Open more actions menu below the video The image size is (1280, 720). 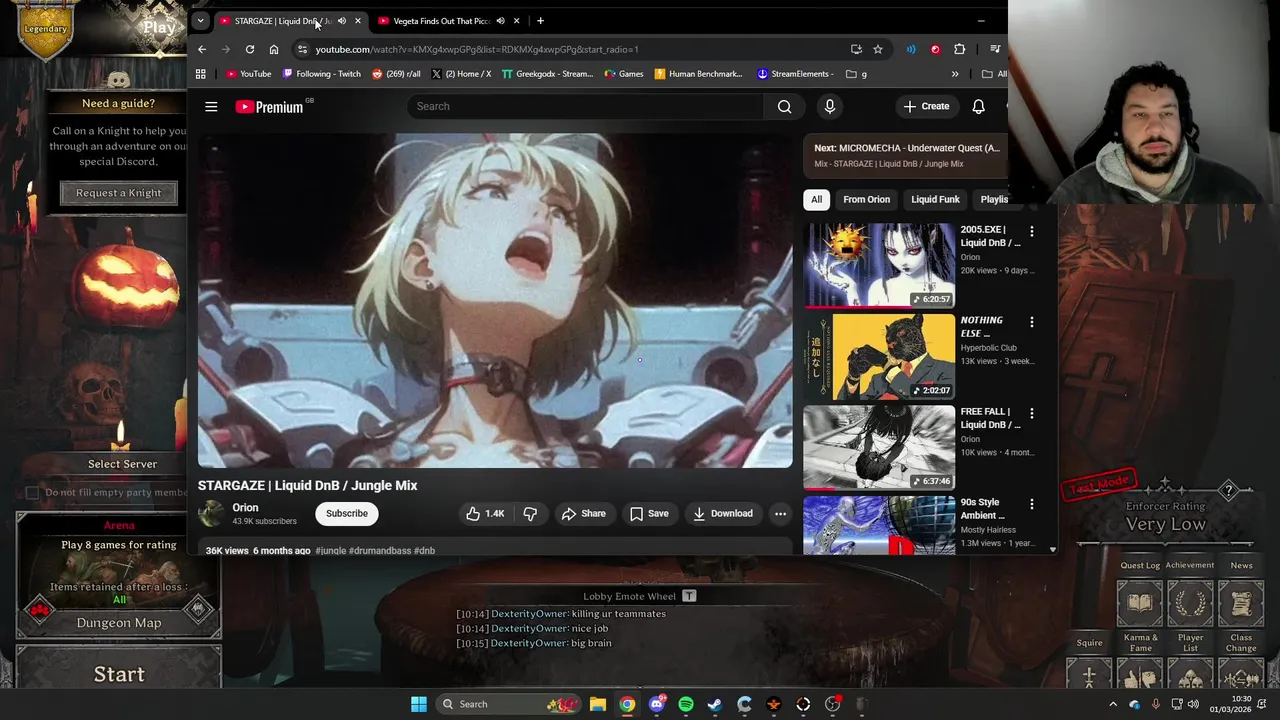pos(780,513)
